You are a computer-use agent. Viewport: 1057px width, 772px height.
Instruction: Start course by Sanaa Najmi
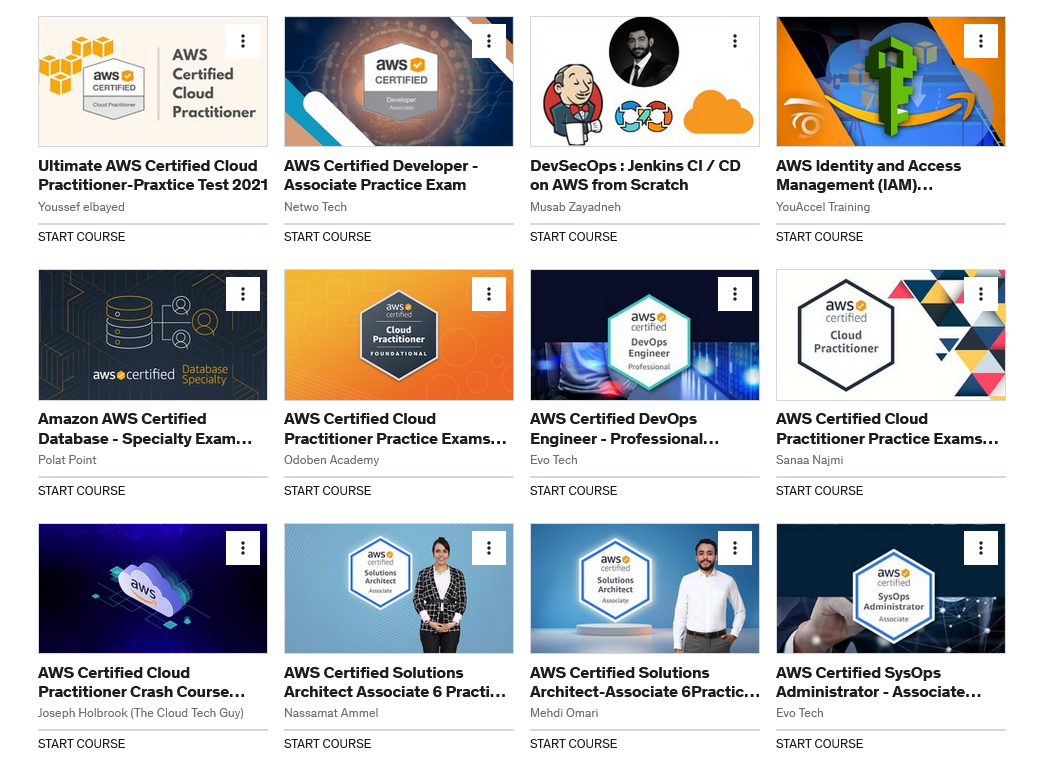point(820,491)
